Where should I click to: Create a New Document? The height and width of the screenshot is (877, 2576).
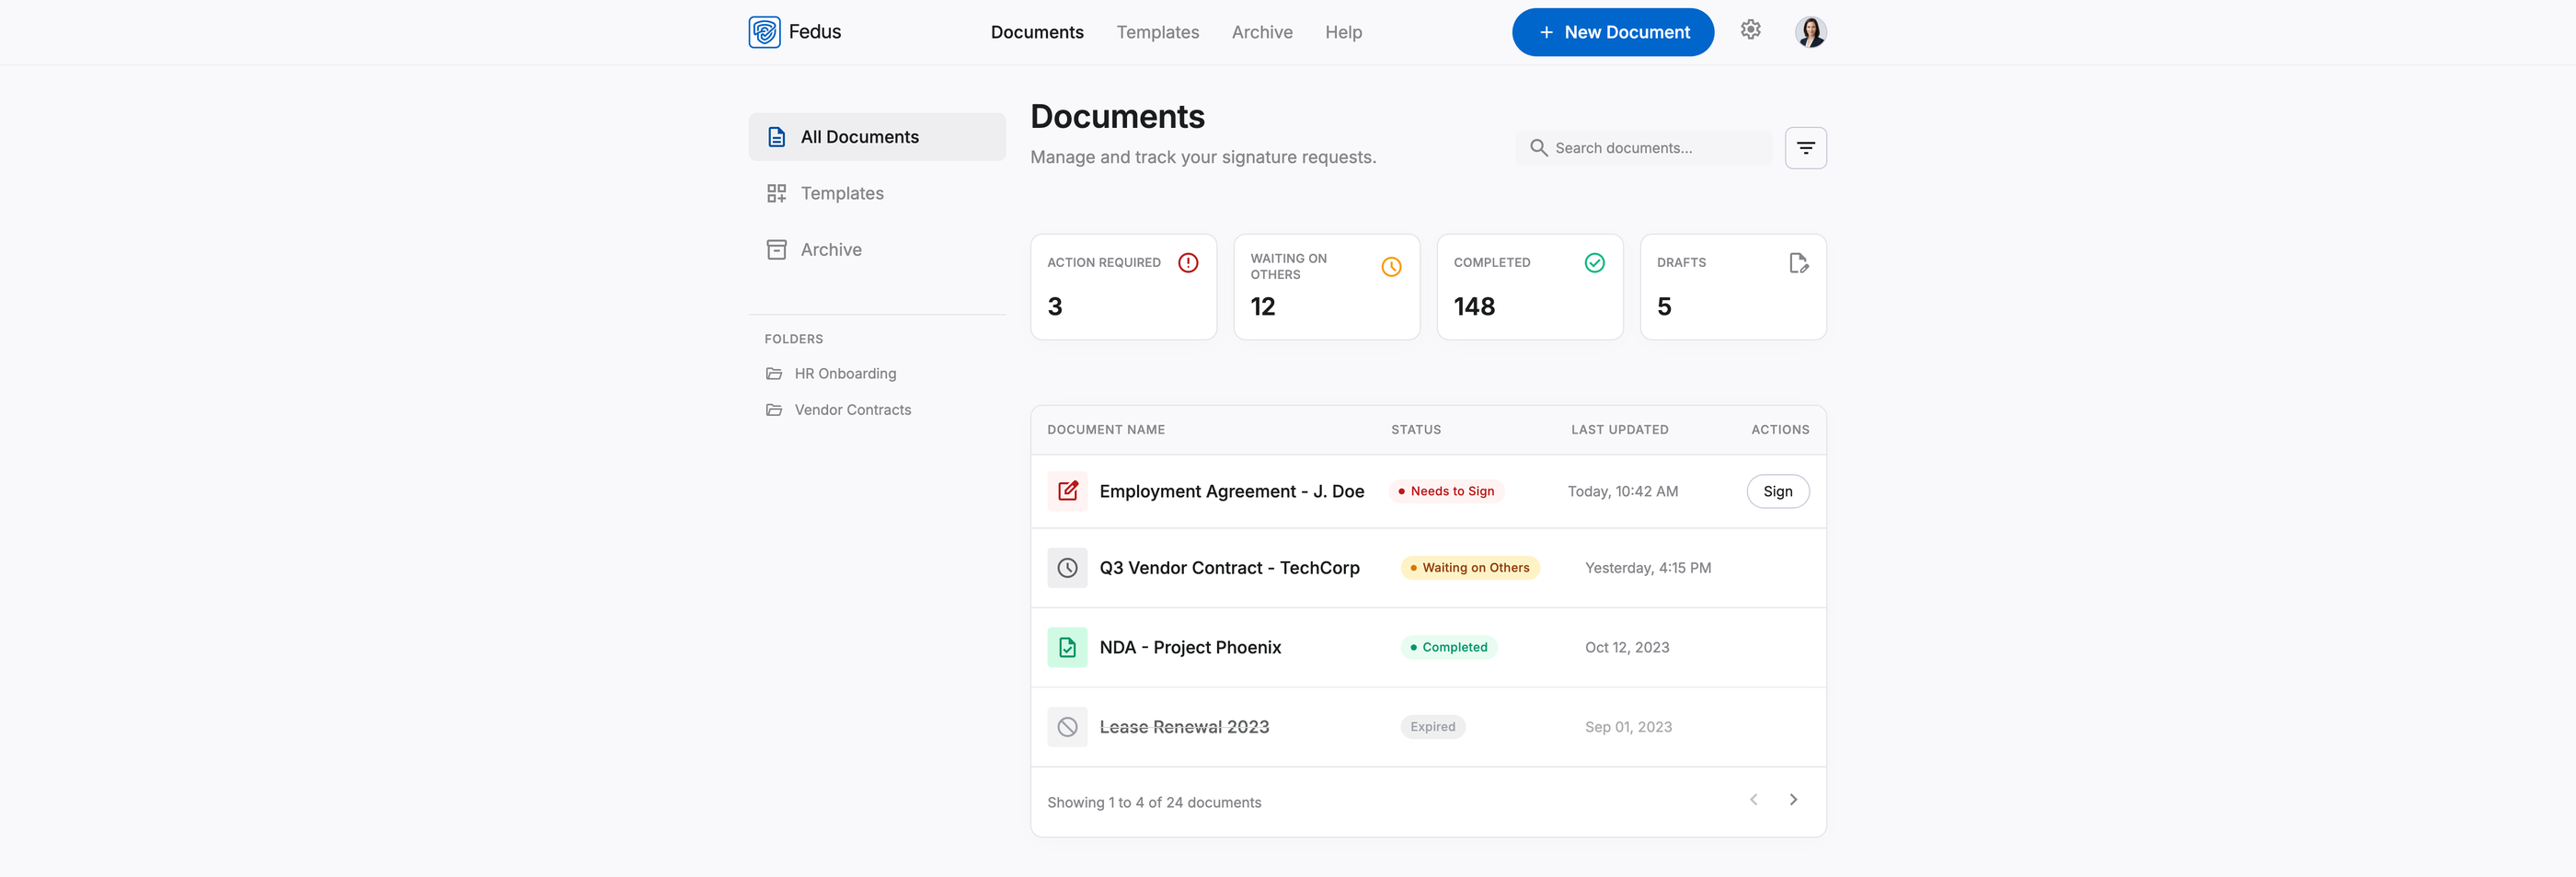pyautogui.click(x=1612, y=32)
